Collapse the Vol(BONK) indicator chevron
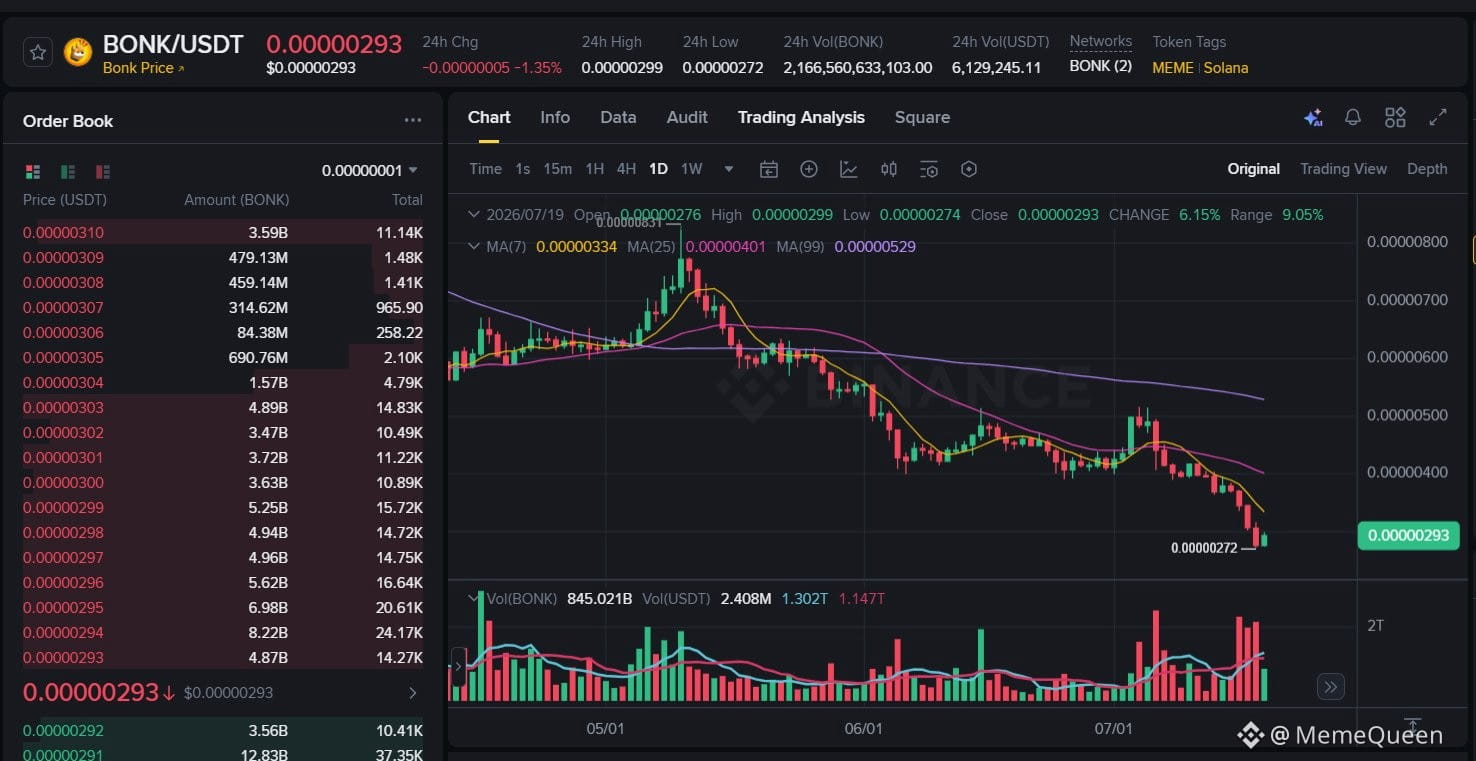The image size is (1476, 761). click(x=474, y=598)
